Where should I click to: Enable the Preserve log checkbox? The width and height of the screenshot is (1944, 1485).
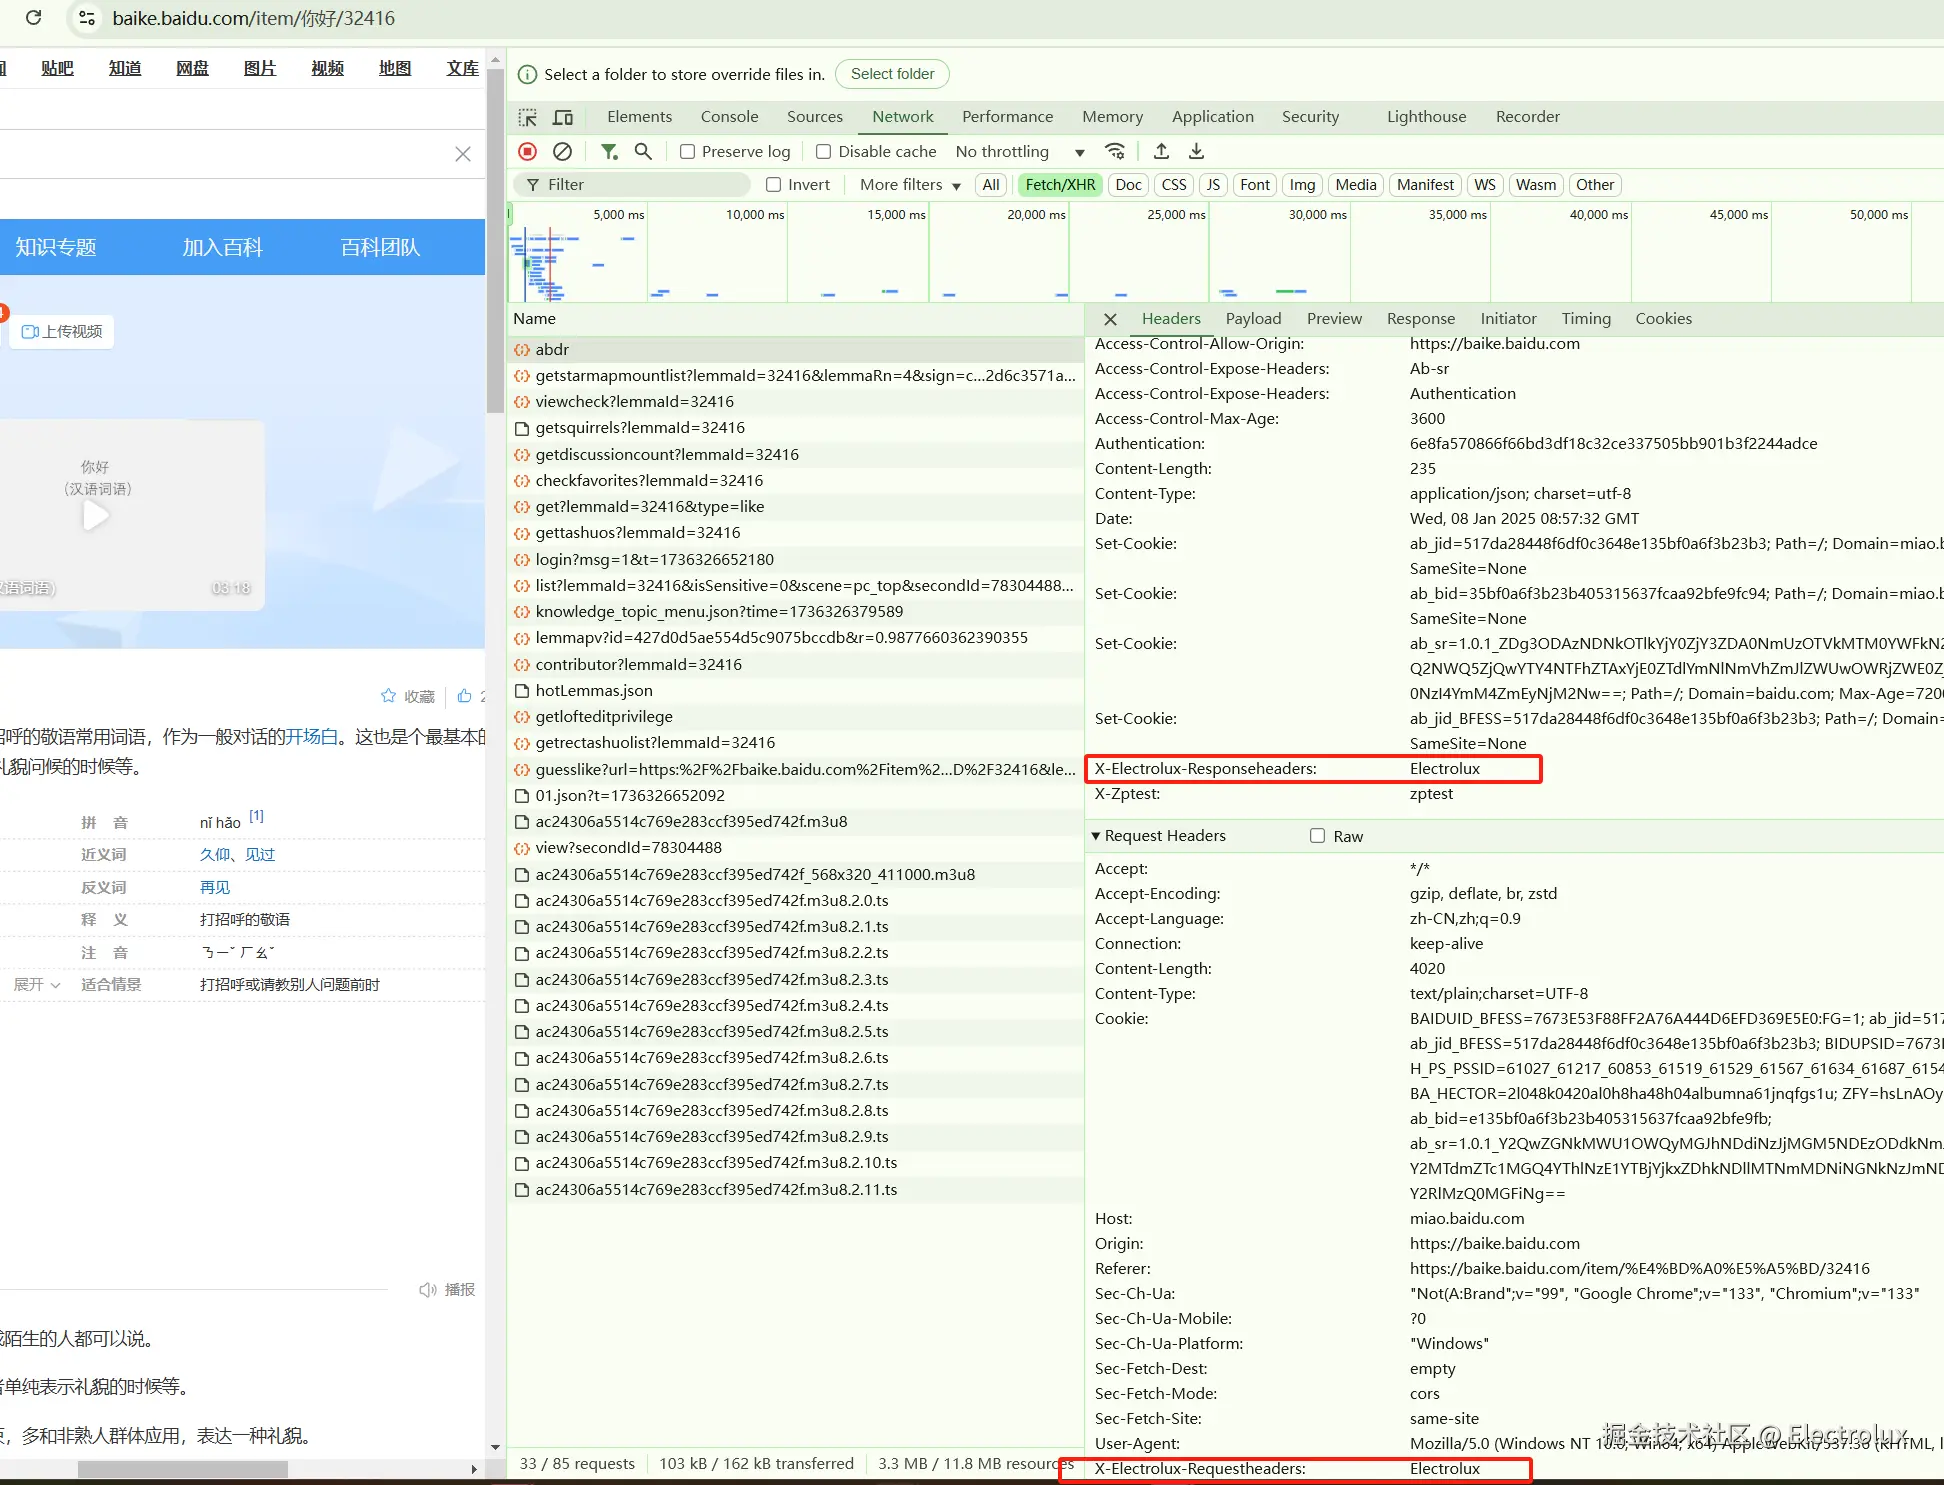pos(688,151)
